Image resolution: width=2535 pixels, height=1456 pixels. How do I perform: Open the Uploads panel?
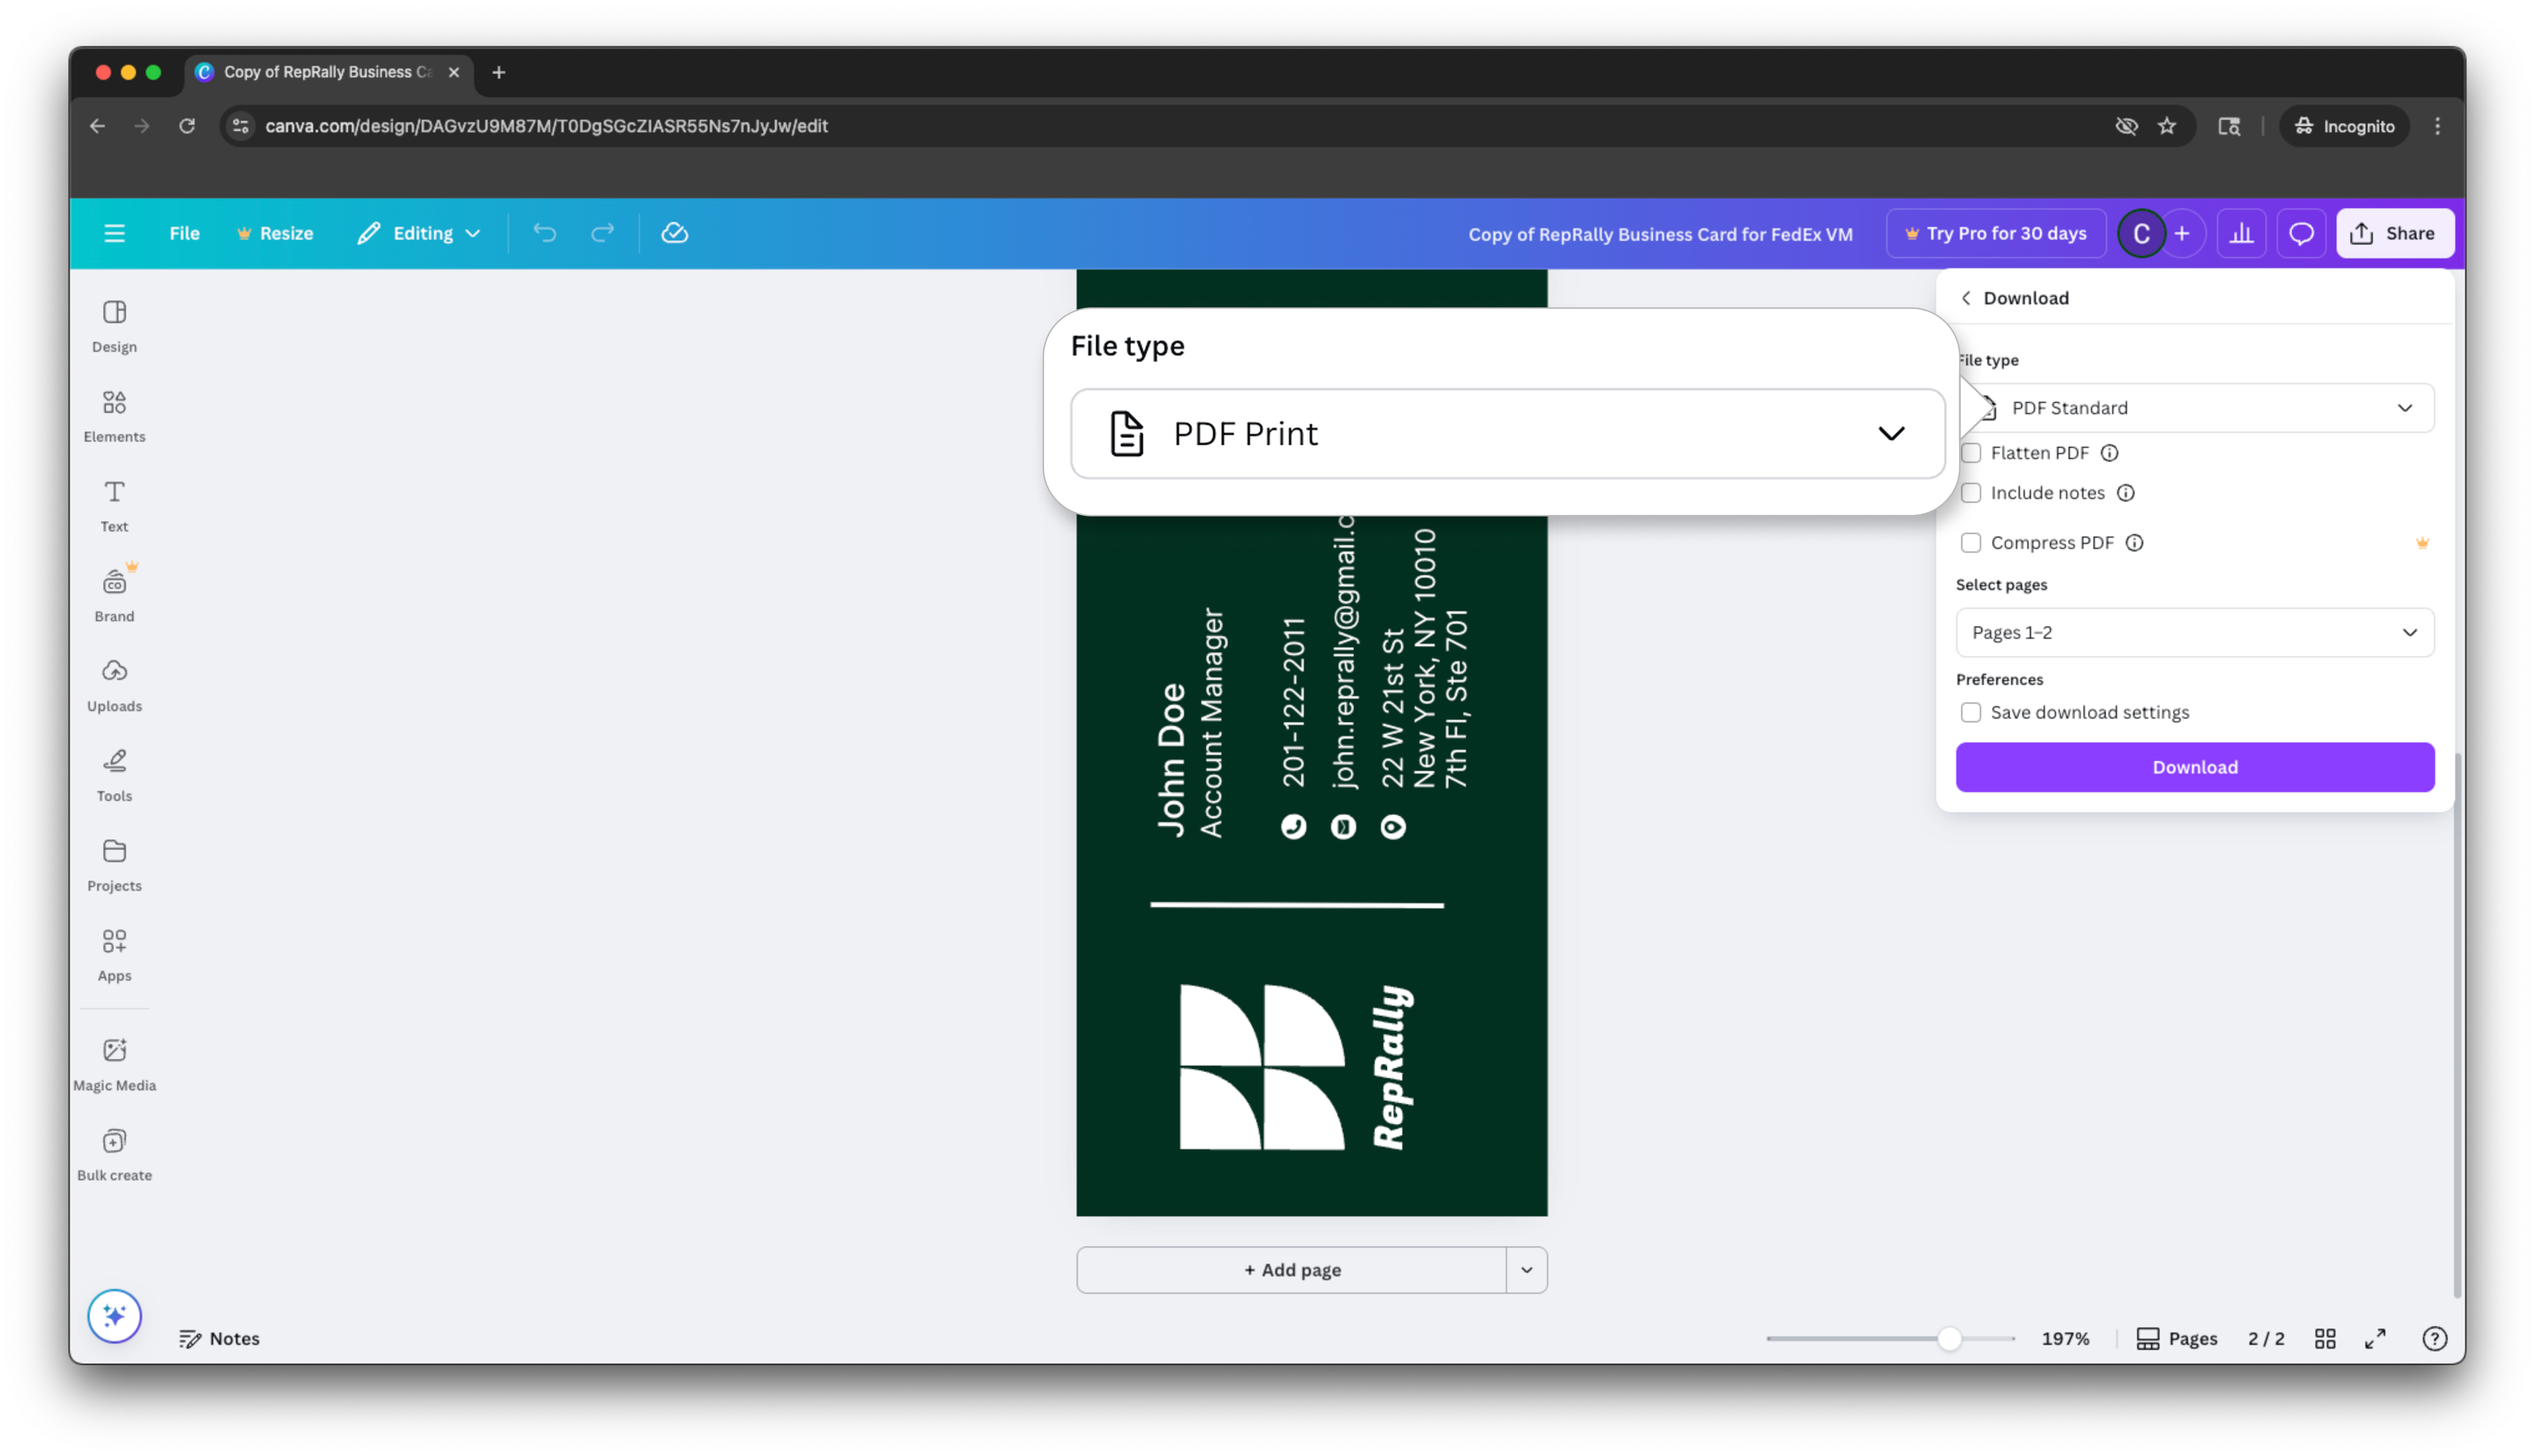point(114,686)
